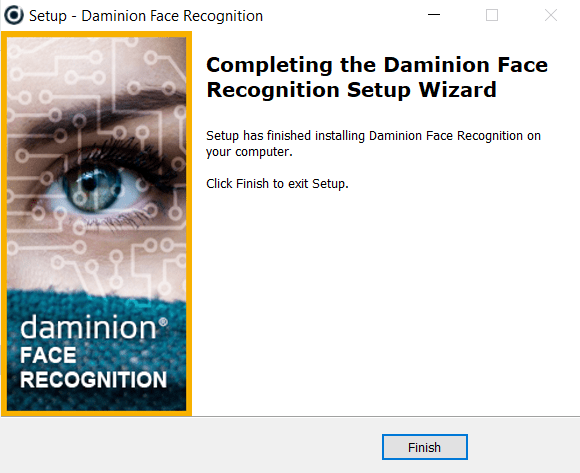Close the Setup wizard window
580x473 pixels.
pos(551,15)
